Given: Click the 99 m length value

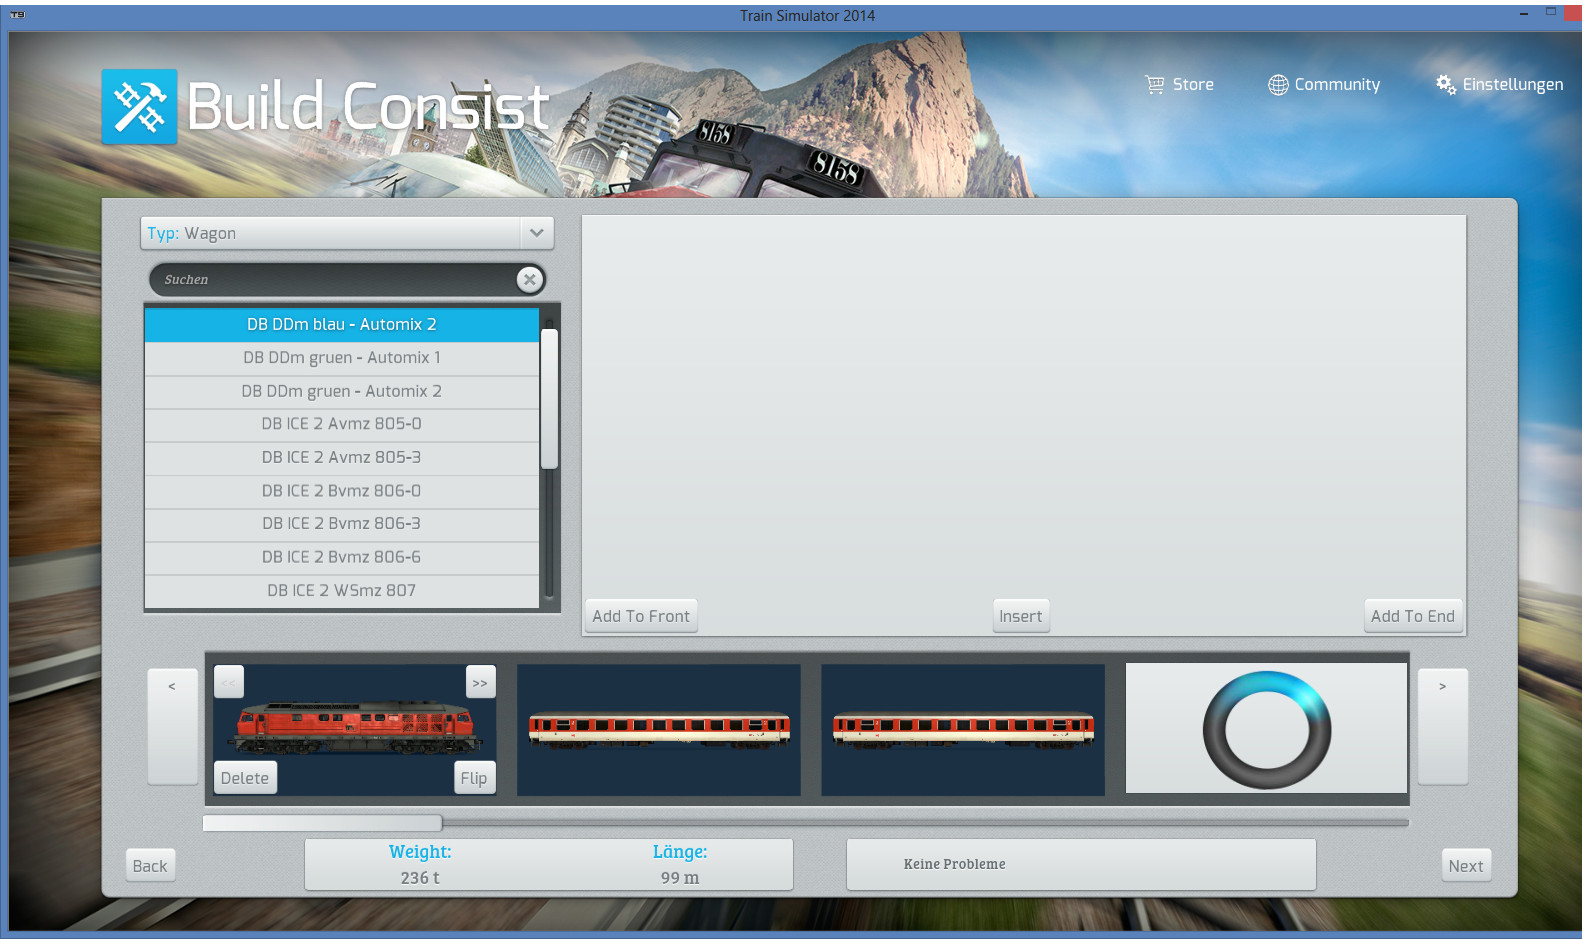Looking at the screenshot, I should click(680, 878).
